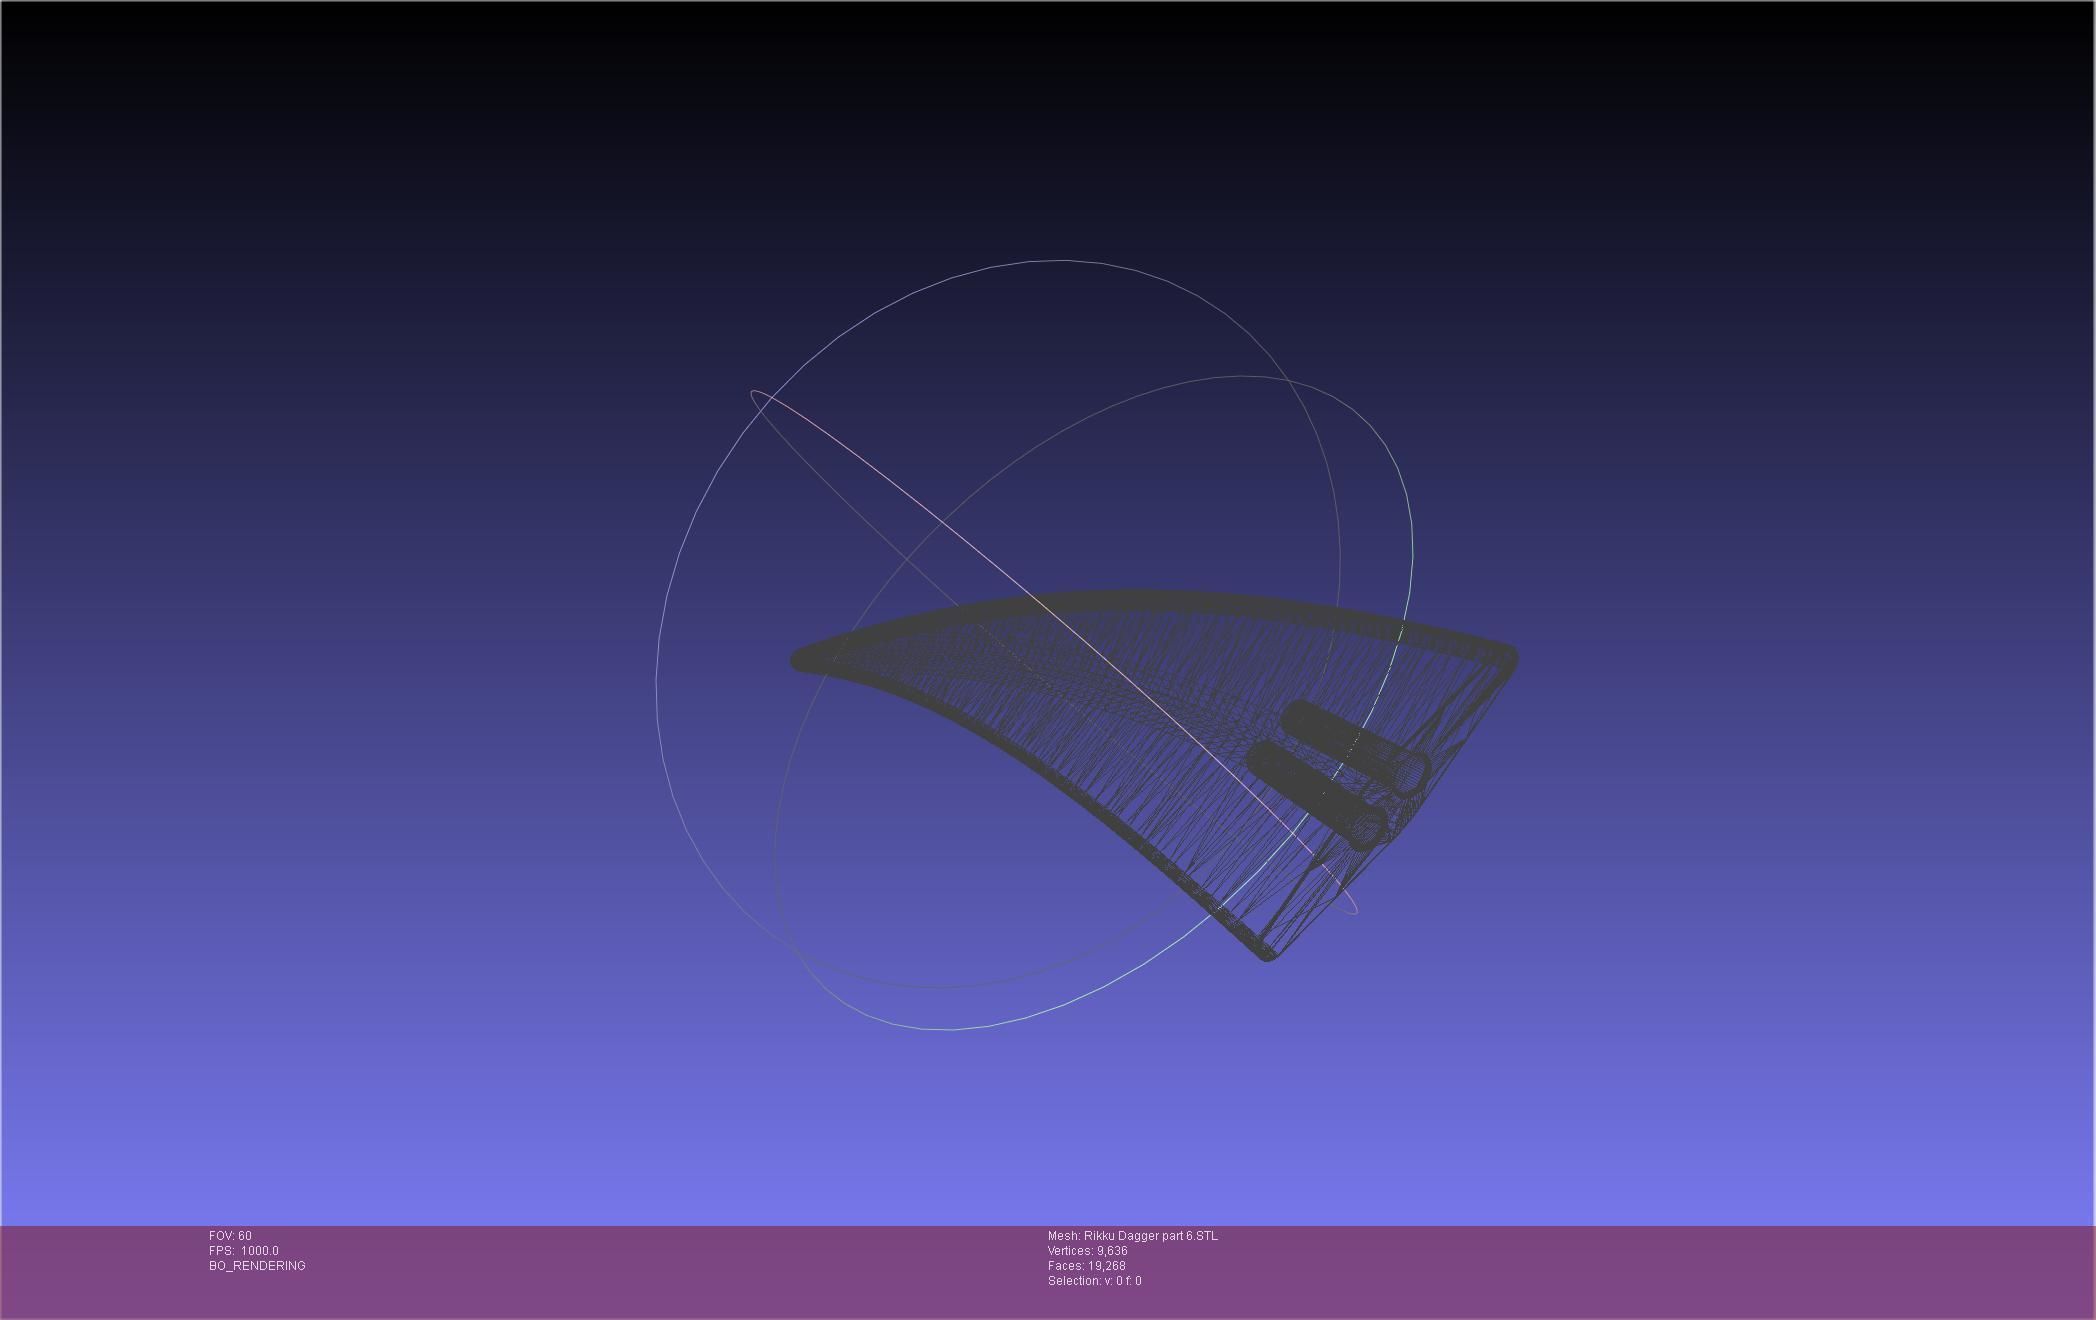The image size is (2096, 1320).
Task: Click the FPS: 1000.0 readout
Action: click(244, 1251)
